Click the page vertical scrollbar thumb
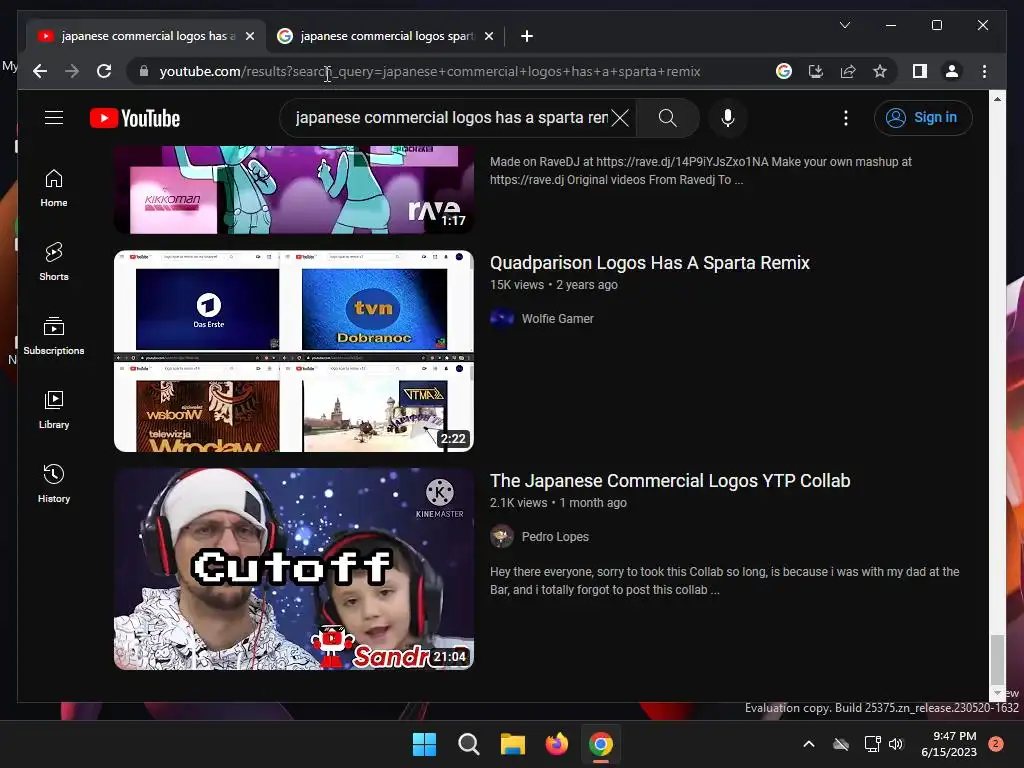Viewport: 1024px width, 768px height. [997, 658]
